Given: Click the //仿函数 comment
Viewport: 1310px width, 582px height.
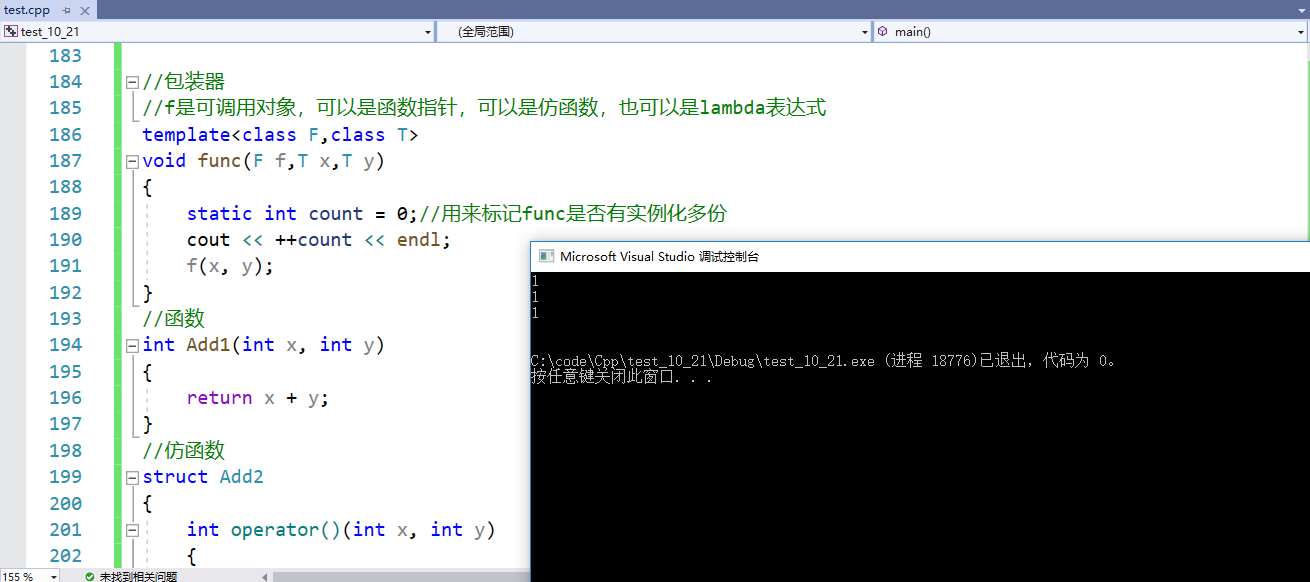Looking at the screenshot, I should pyautogui.click(x=183, y=451).
